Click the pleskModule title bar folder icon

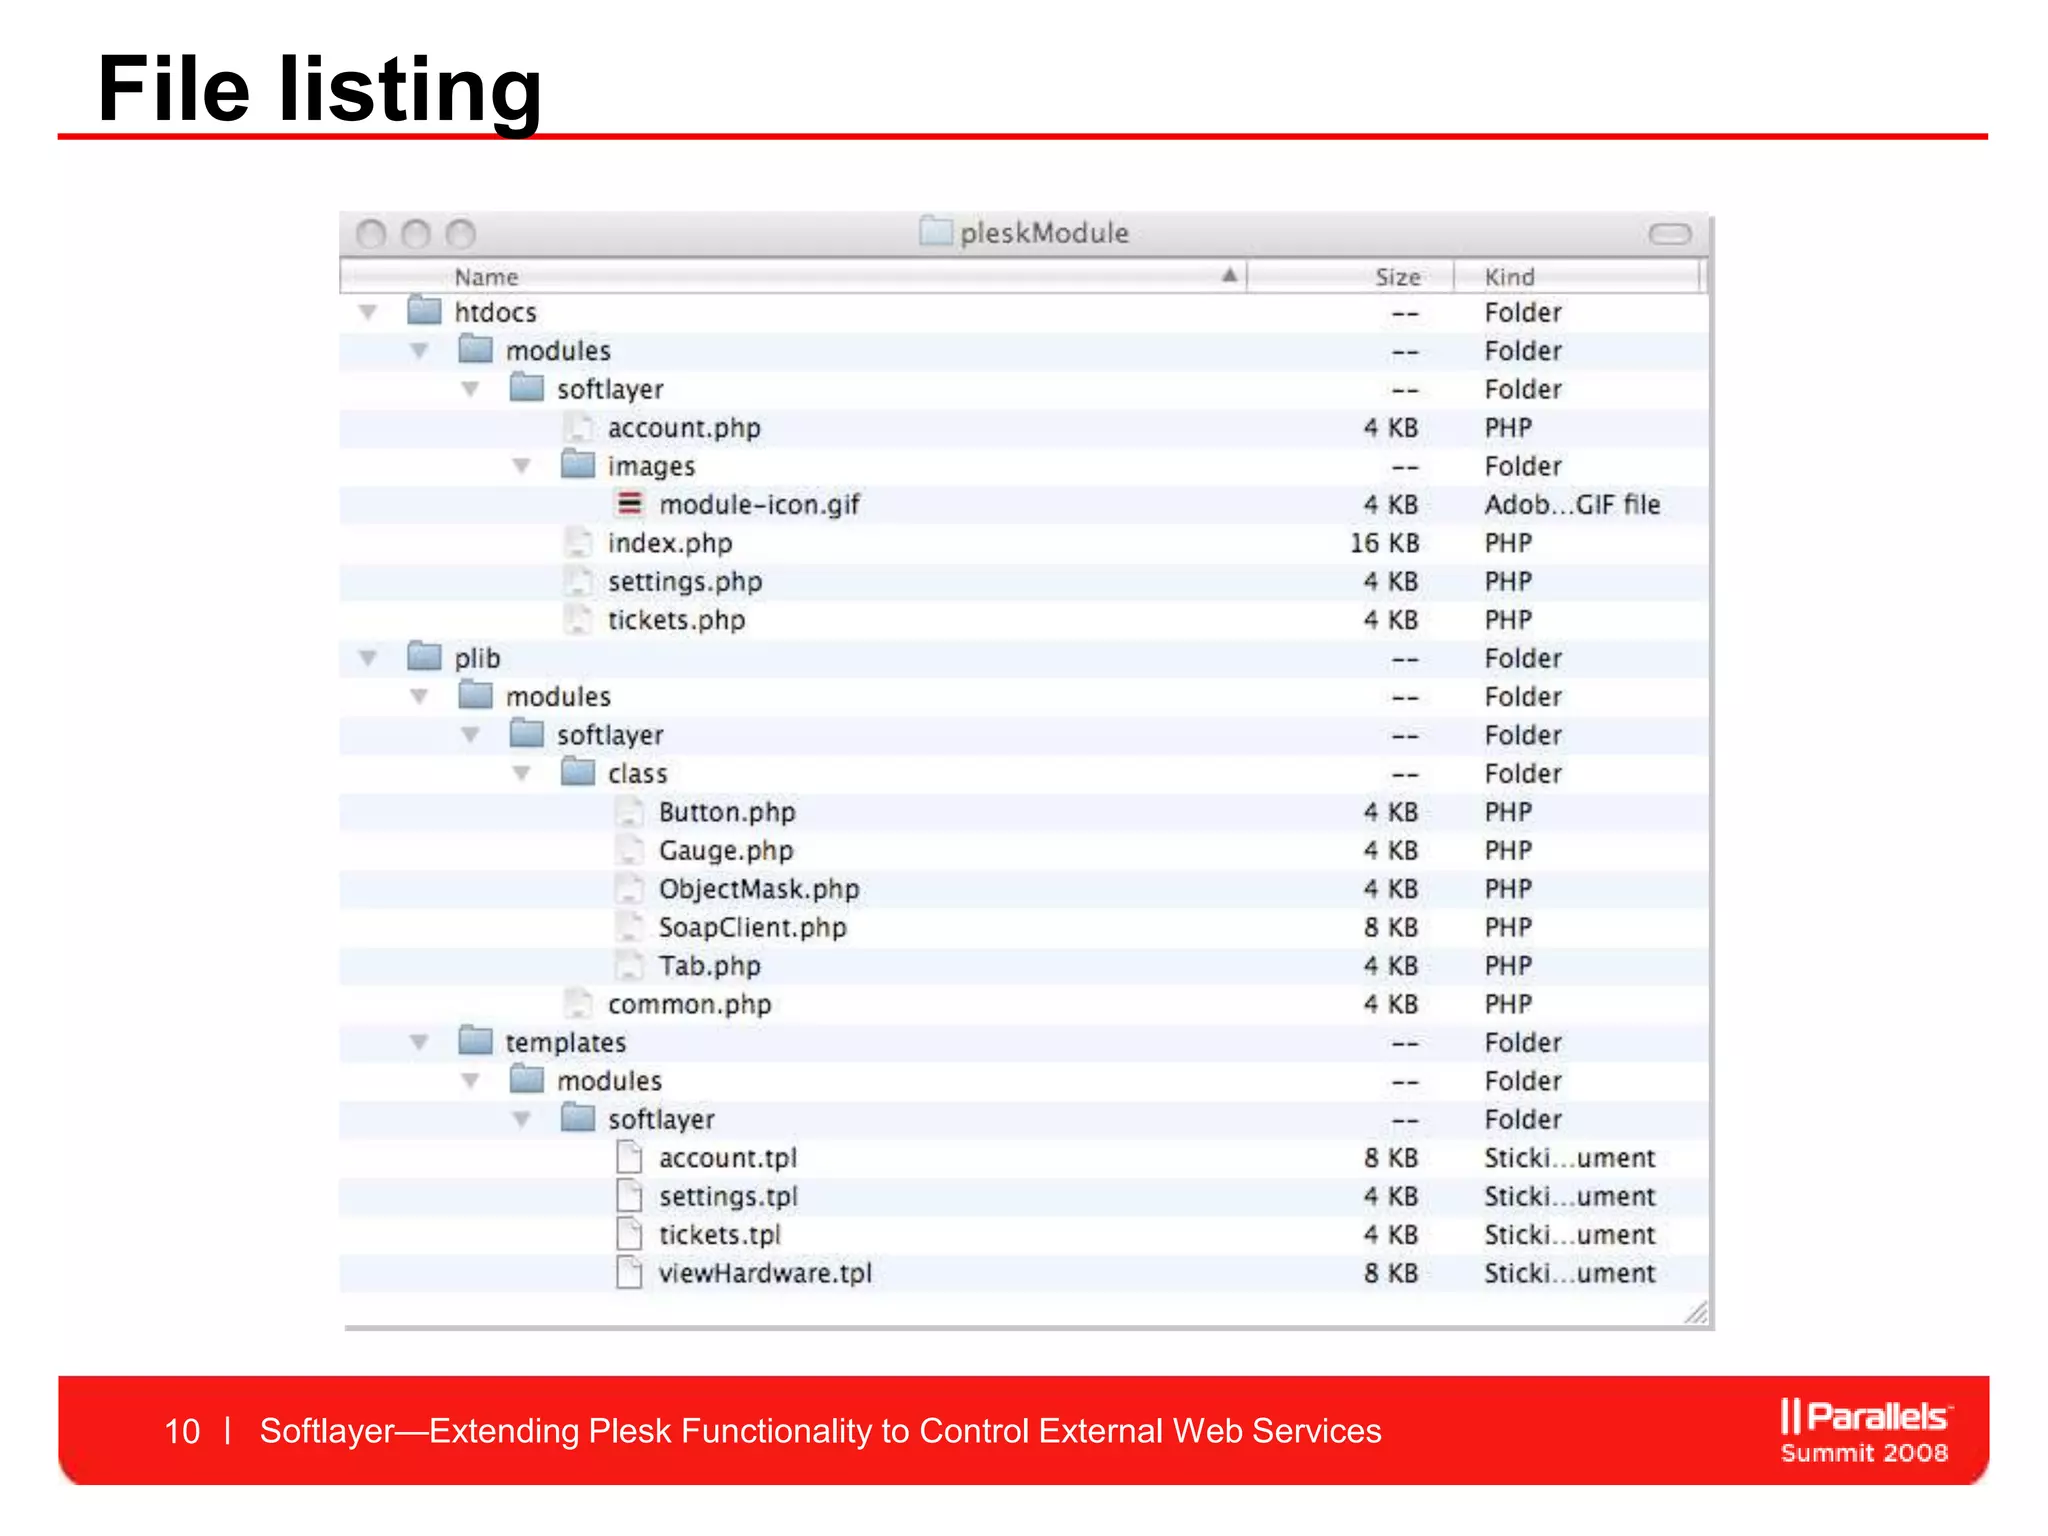pos(936,231)
